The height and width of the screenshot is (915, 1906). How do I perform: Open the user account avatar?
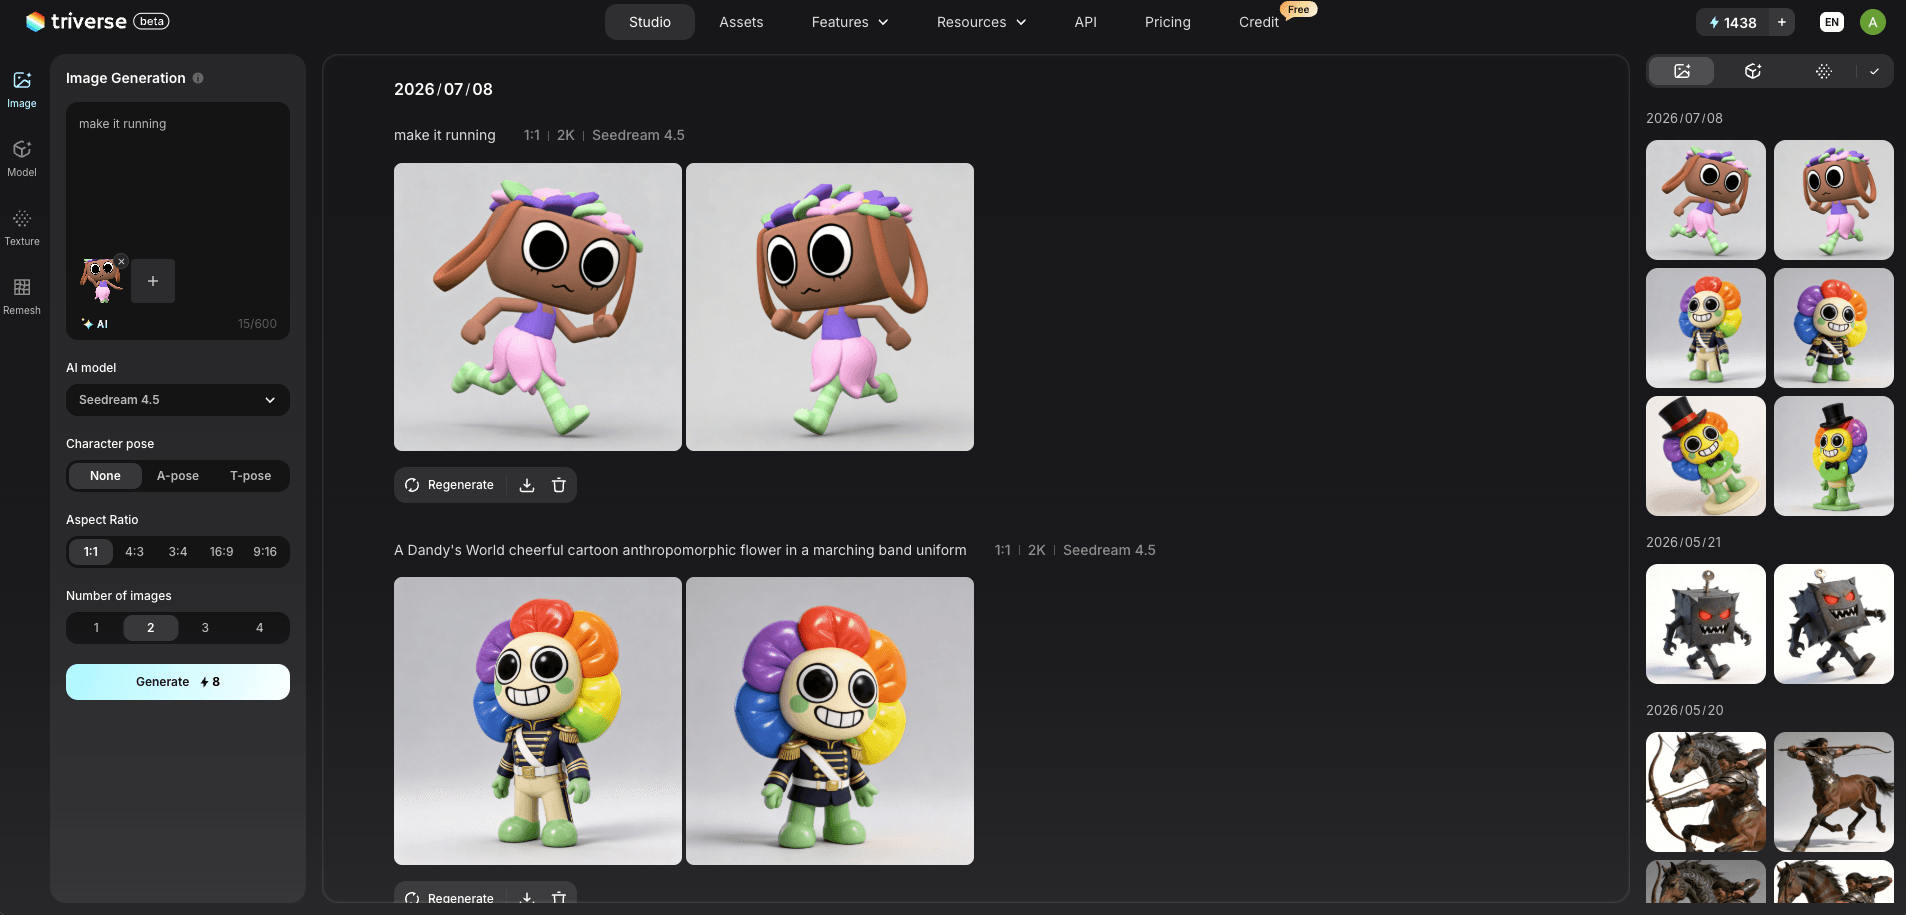tap(1873, 22)
